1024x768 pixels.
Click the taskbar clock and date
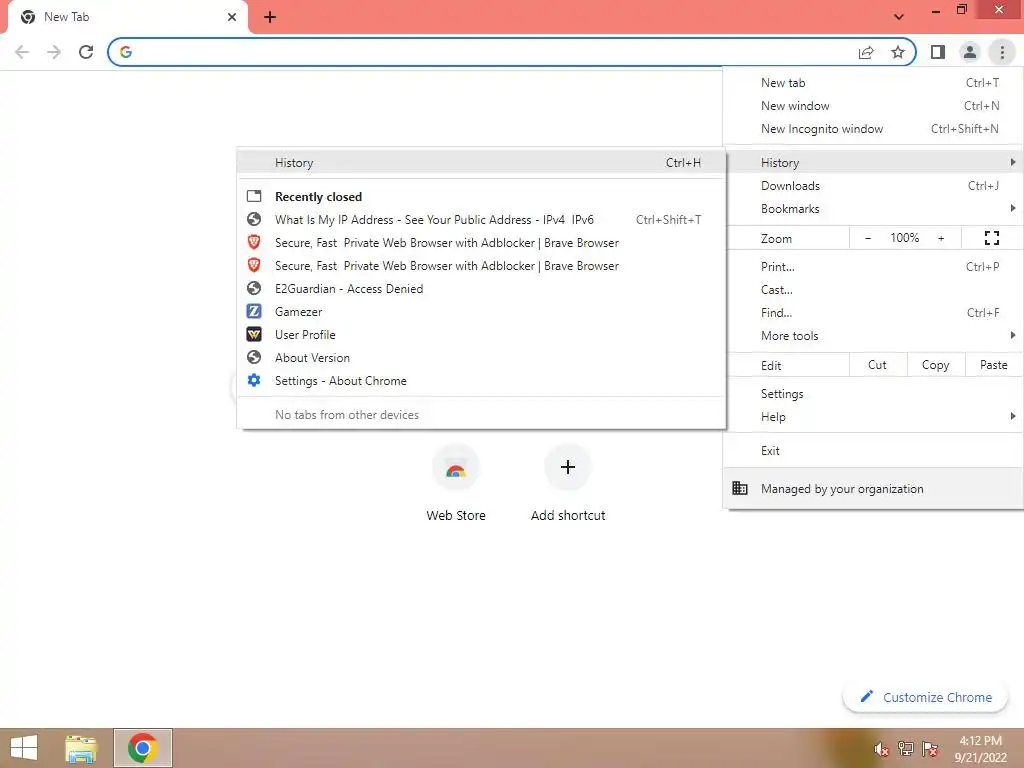(980, 749)
